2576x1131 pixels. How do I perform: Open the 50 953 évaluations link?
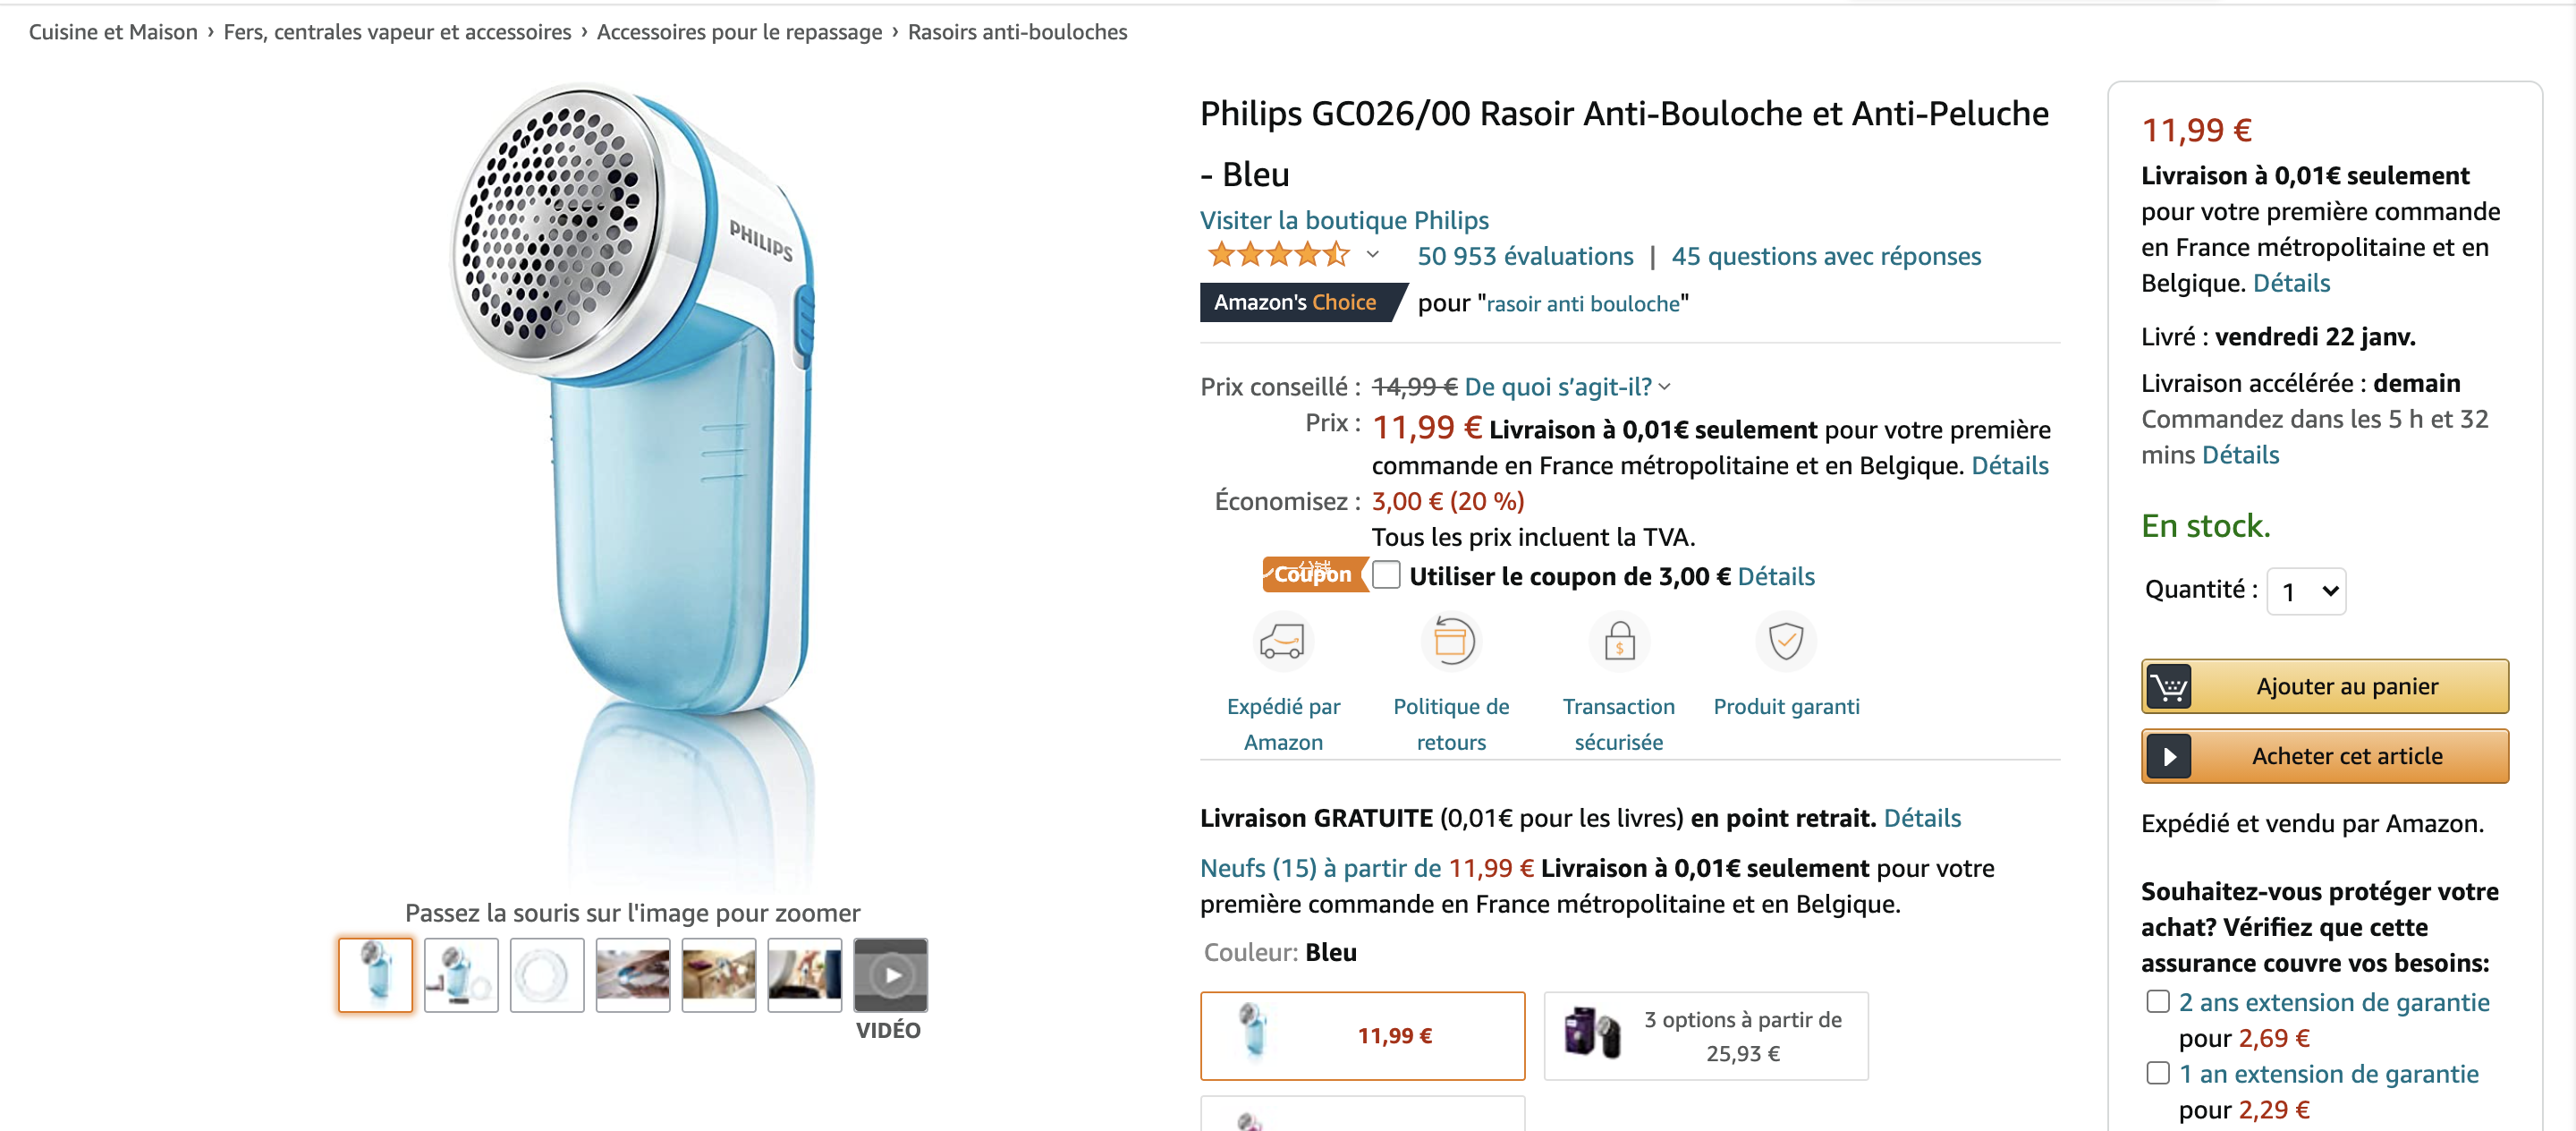[1525, 256]
